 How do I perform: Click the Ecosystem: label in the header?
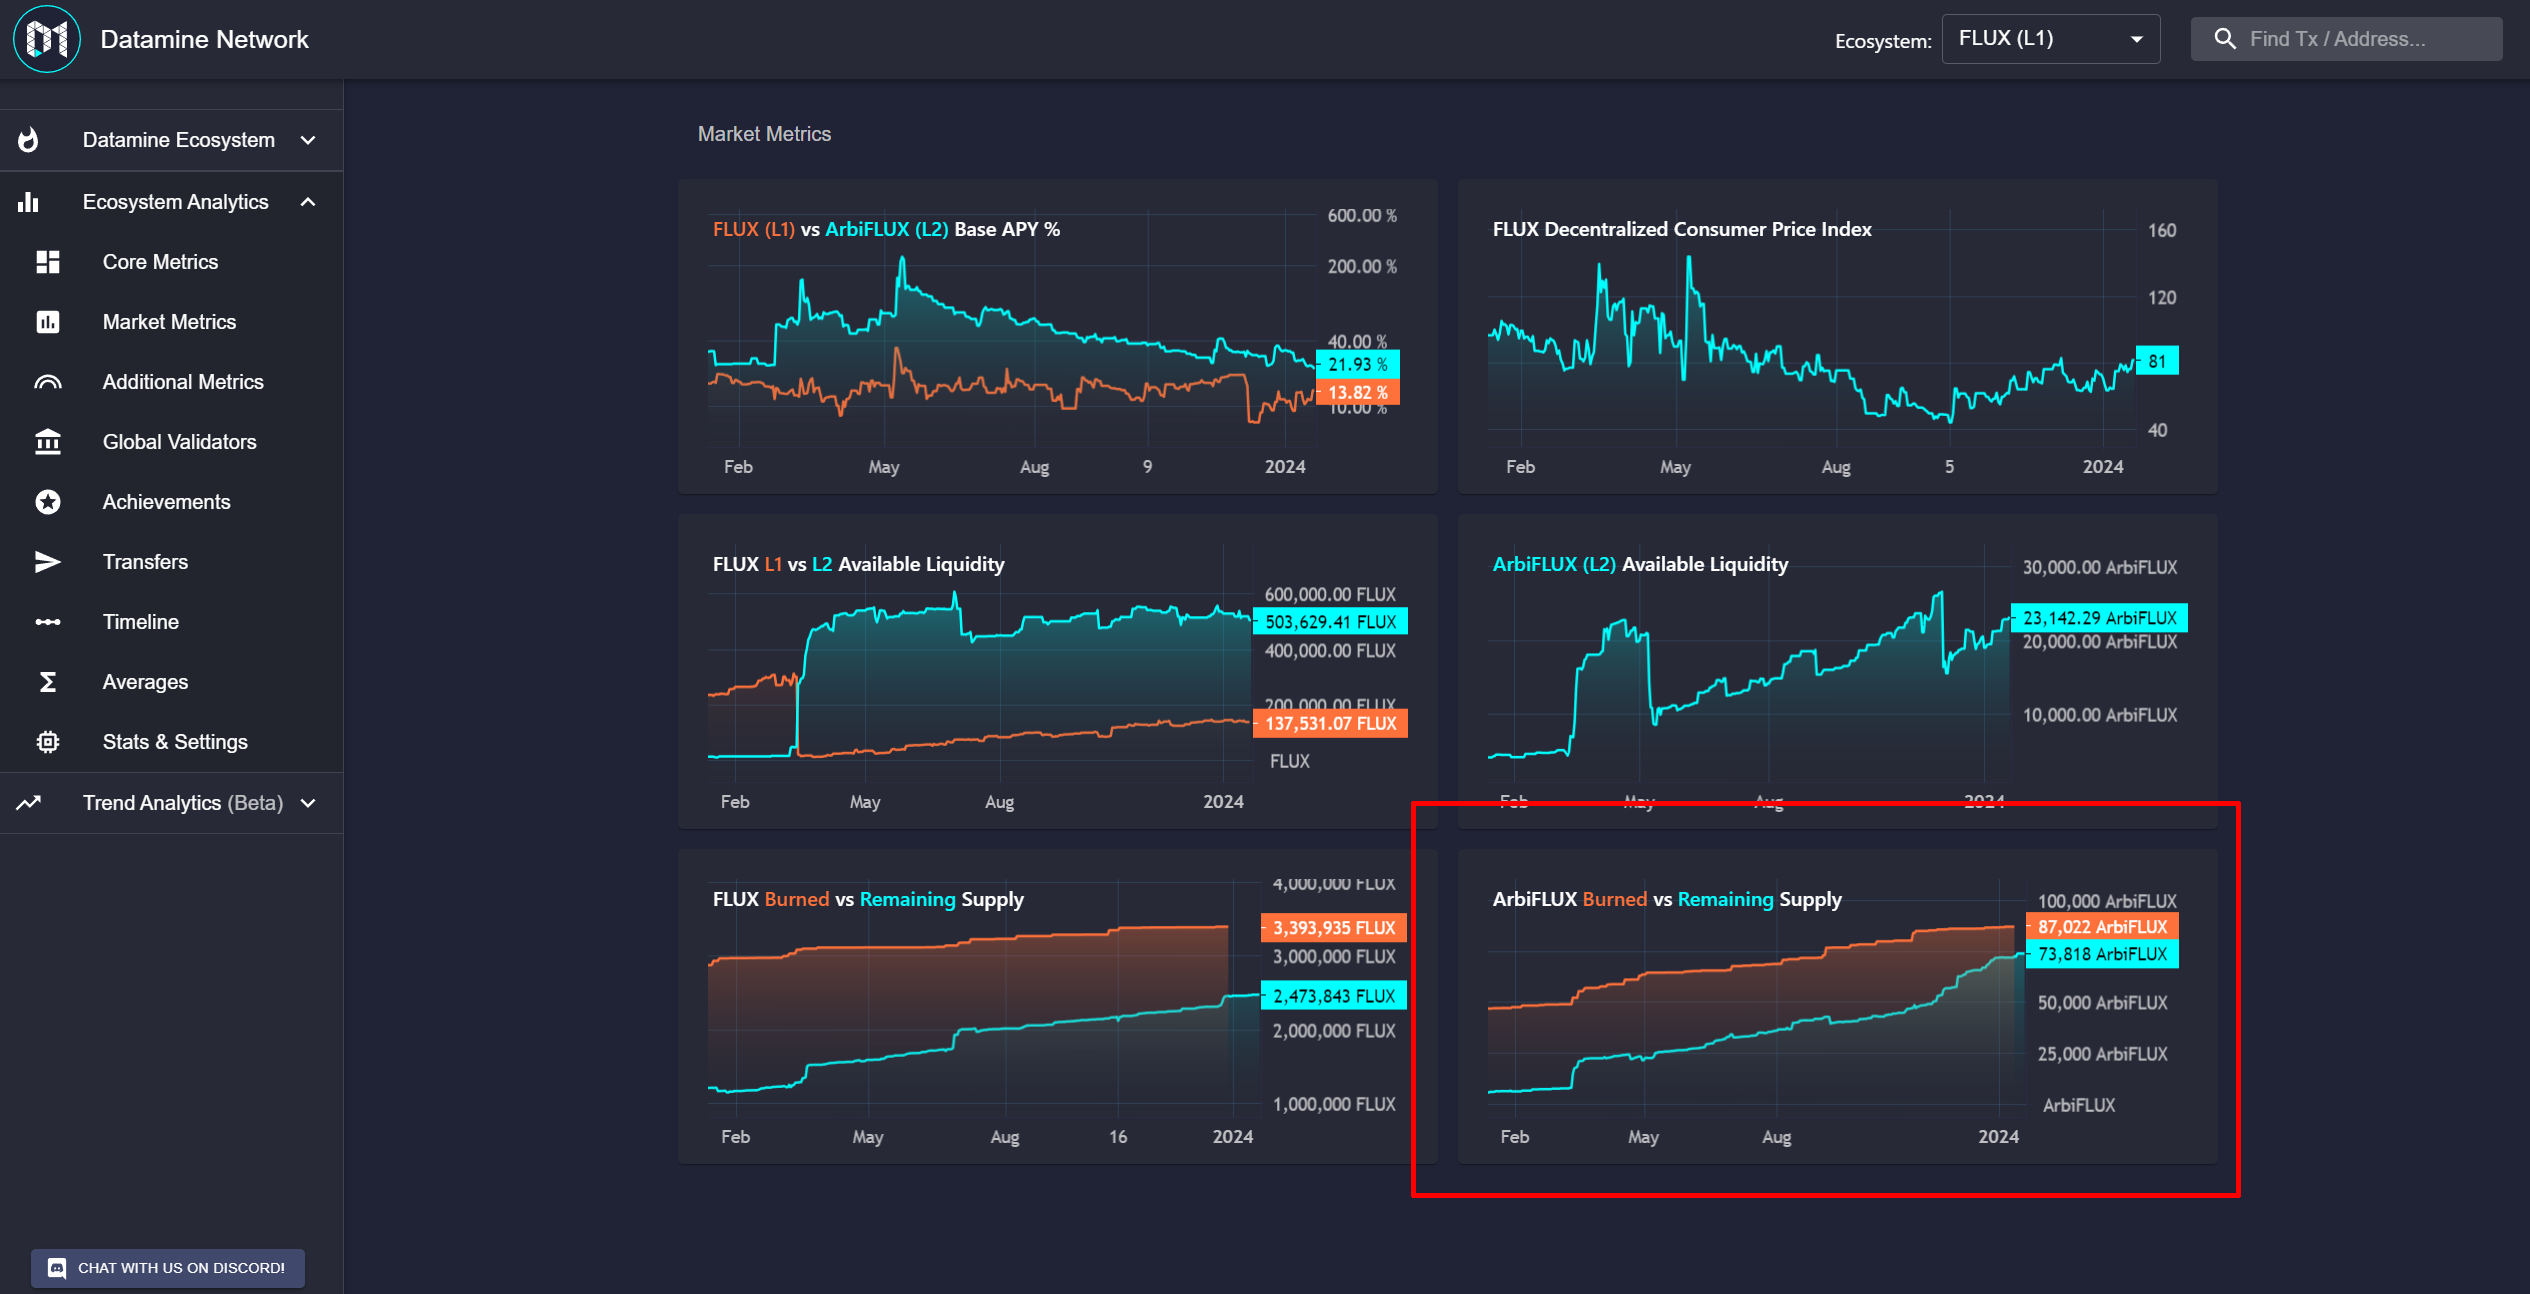coord(1883,41)
